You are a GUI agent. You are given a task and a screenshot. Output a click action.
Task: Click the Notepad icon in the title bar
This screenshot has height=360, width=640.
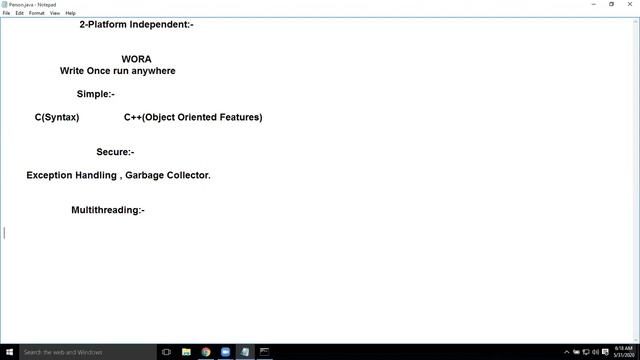point(4,4)
